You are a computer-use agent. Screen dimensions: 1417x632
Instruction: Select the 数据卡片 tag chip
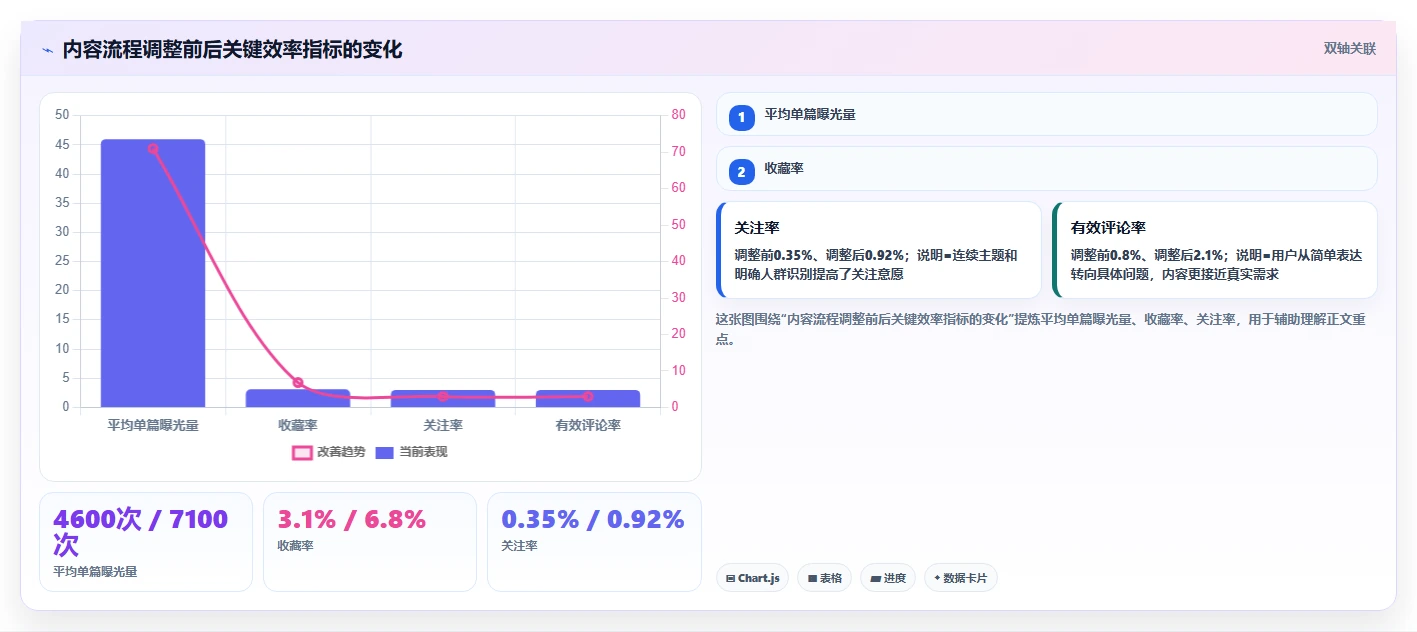click(x=961, y=578)
